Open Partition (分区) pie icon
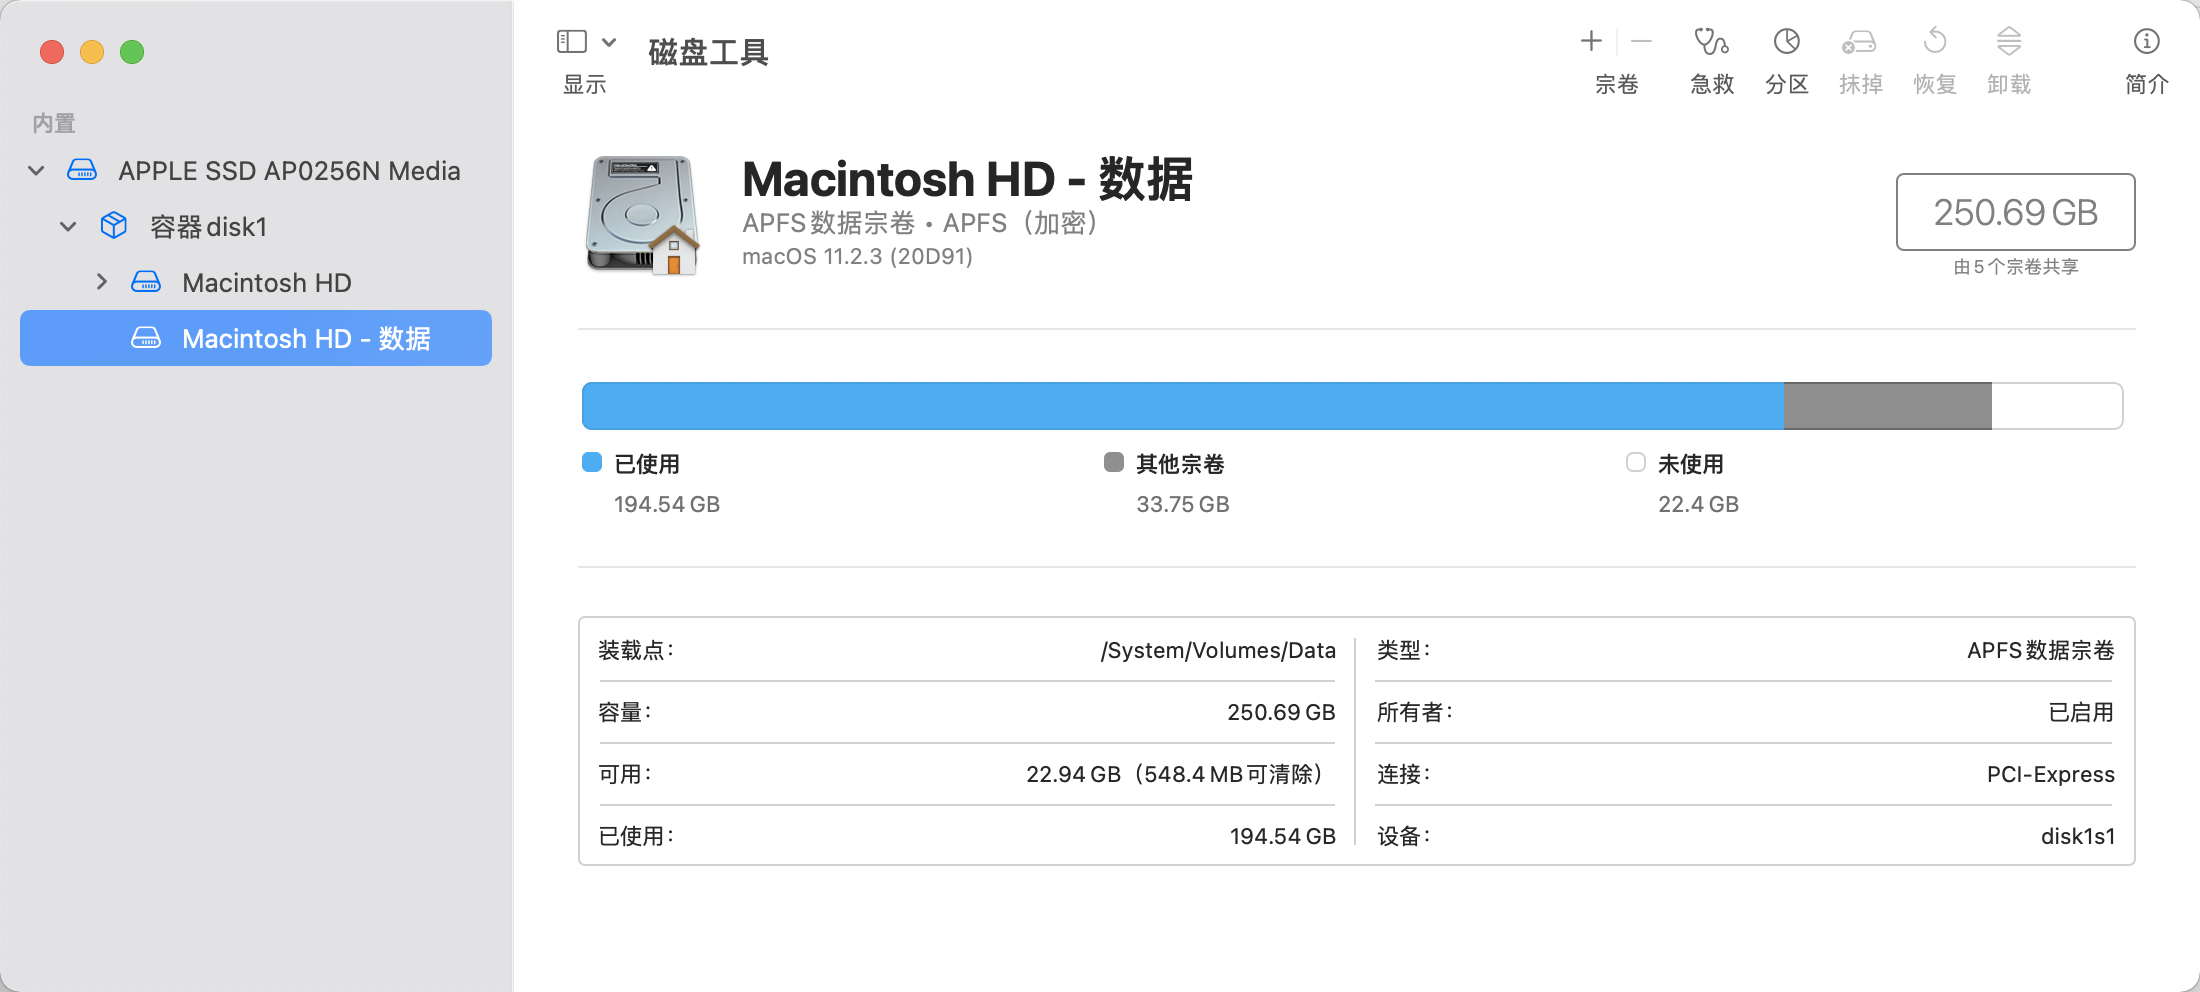The height and width of the screenshot is (992, 2200). coord(1787,41)
